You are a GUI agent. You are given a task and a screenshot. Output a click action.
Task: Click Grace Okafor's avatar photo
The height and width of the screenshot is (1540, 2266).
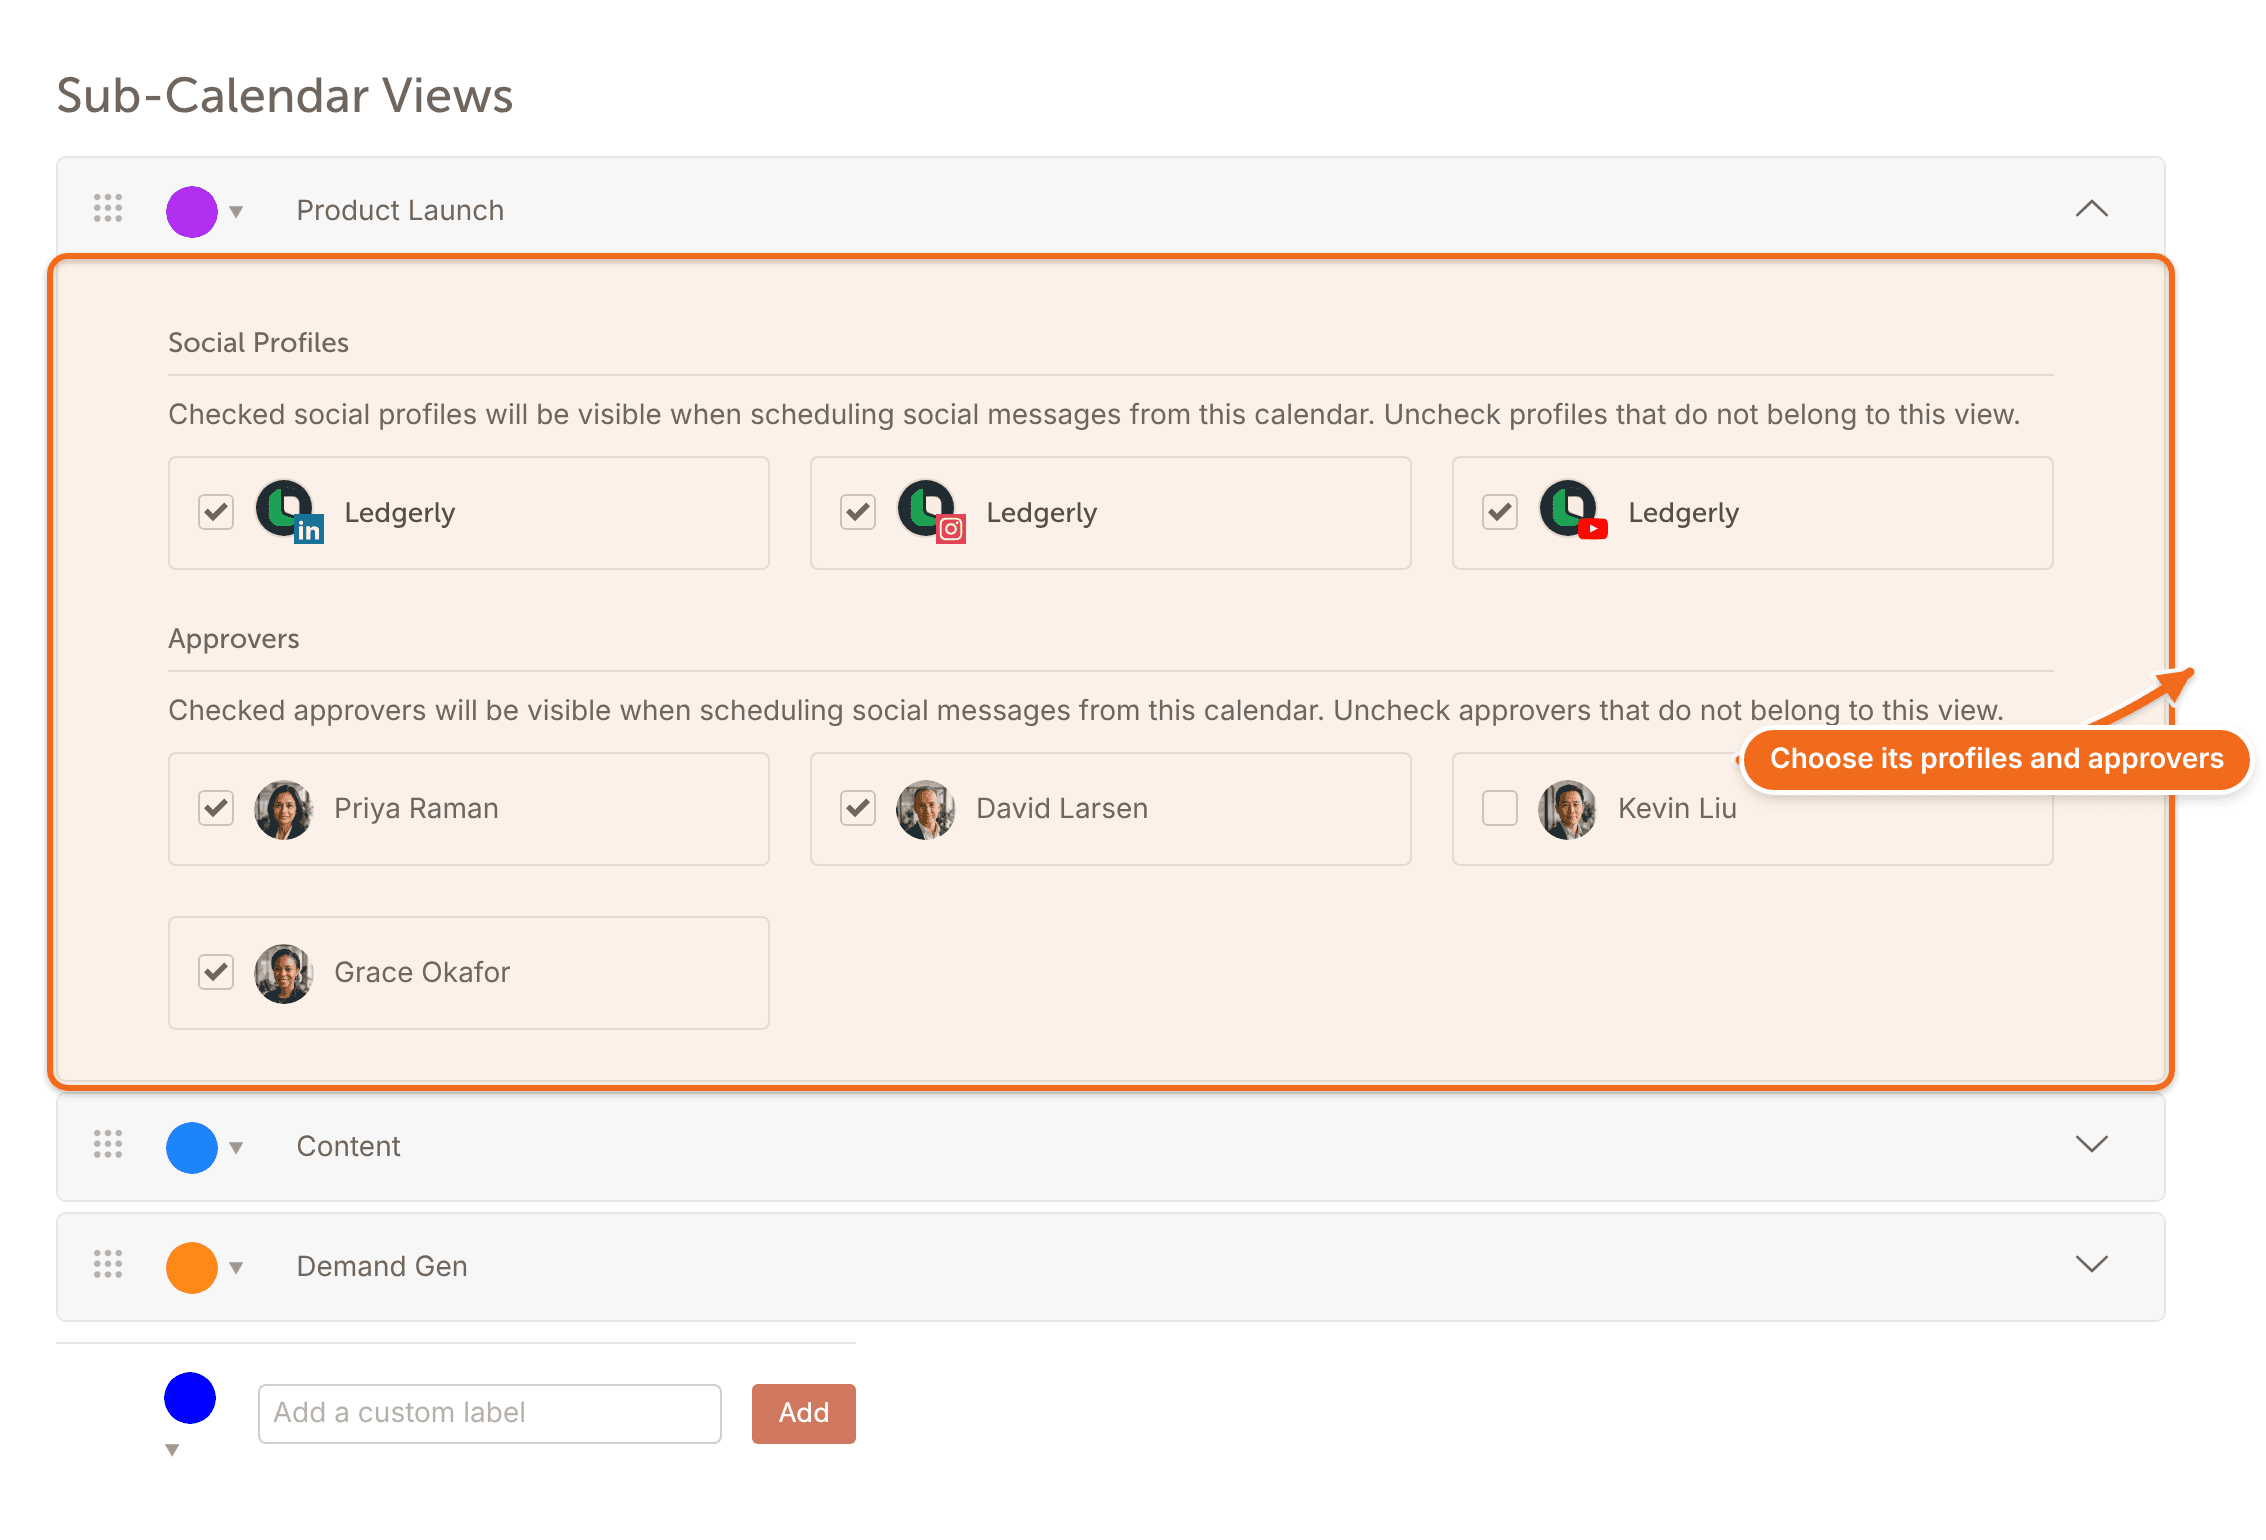click(284, 973)
